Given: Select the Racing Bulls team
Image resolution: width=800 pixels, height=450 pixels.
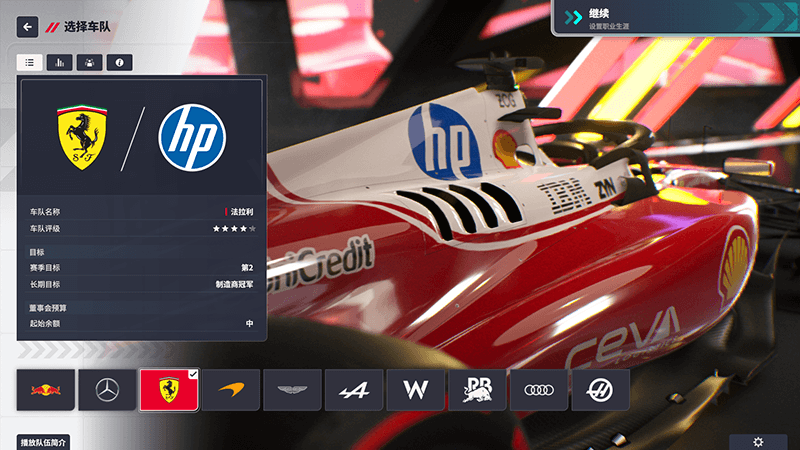Looking at the screenshot, I should pos(477,390).
